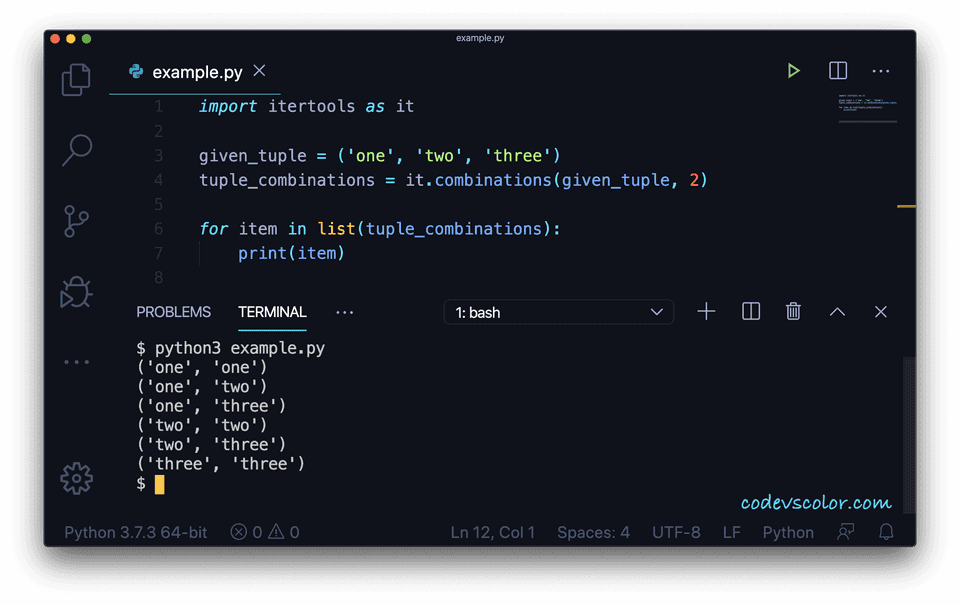This screenshot has height=605, width=960.
Task: Create a new terminal with the plus icon
Action: click(706, 311)
